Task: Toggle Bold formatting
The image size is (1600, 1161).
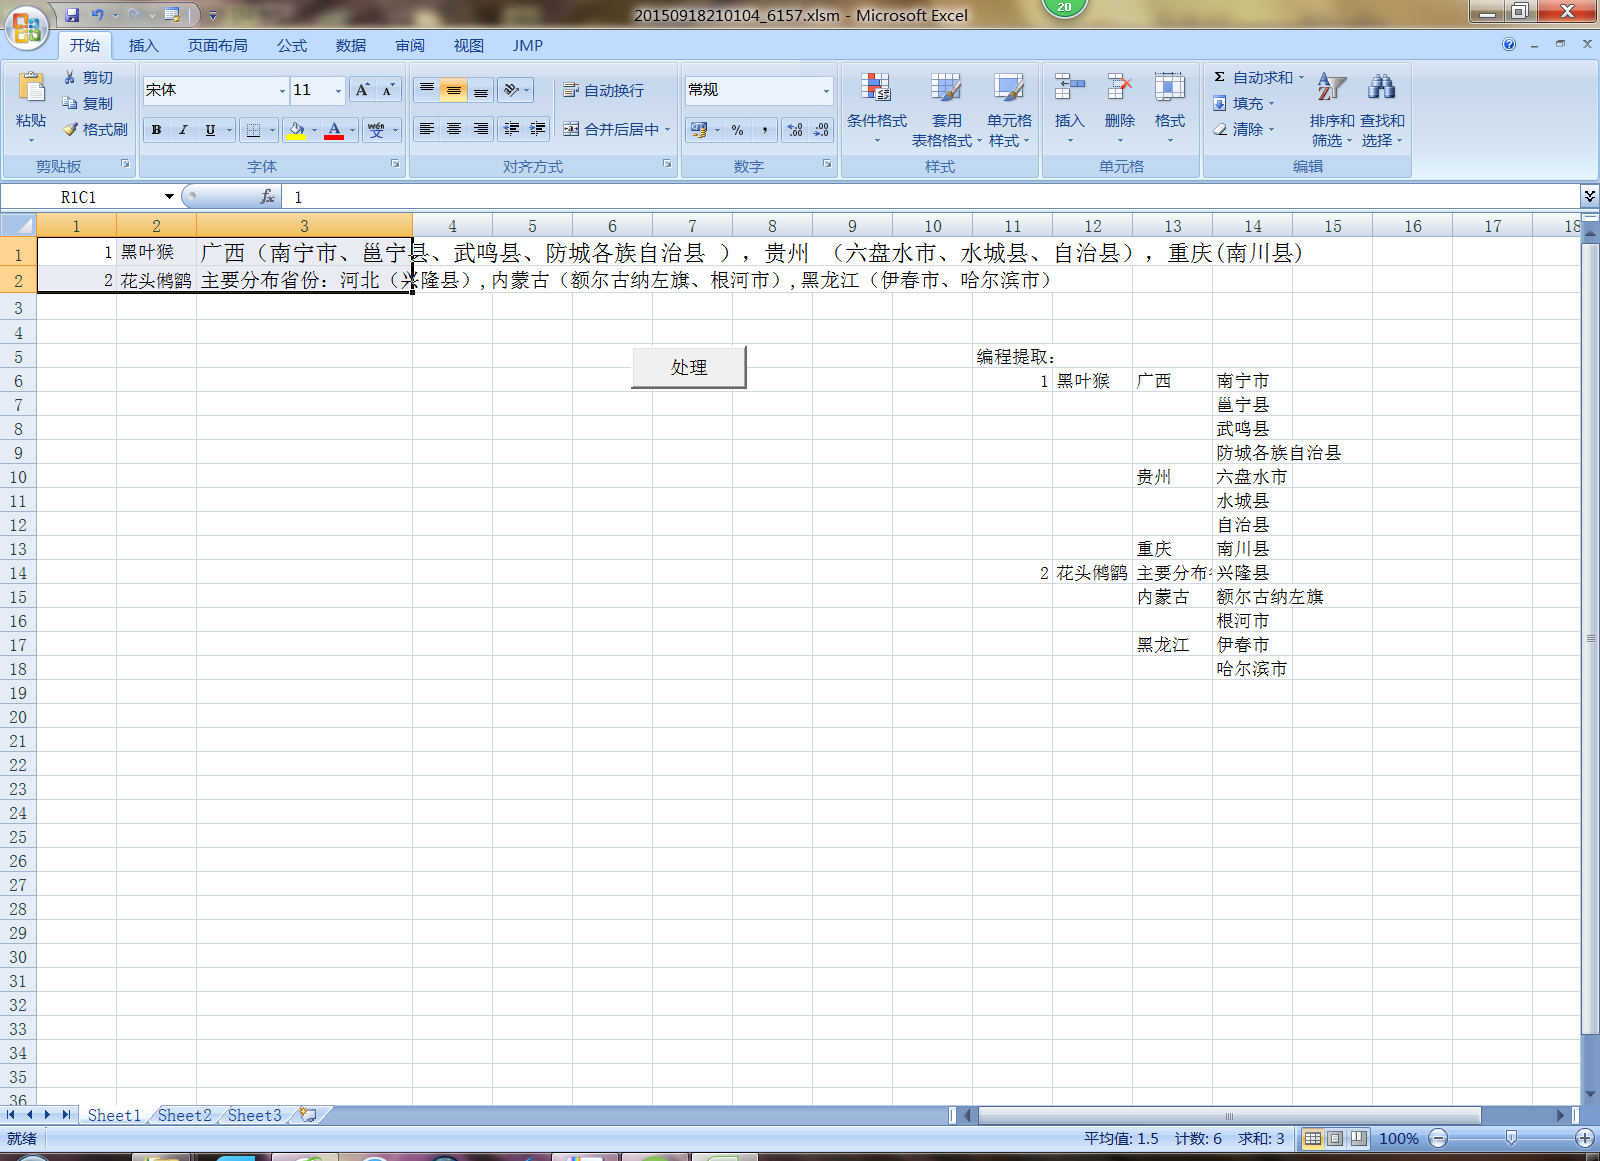Action: pyautogui.click(x=156, y=130)
